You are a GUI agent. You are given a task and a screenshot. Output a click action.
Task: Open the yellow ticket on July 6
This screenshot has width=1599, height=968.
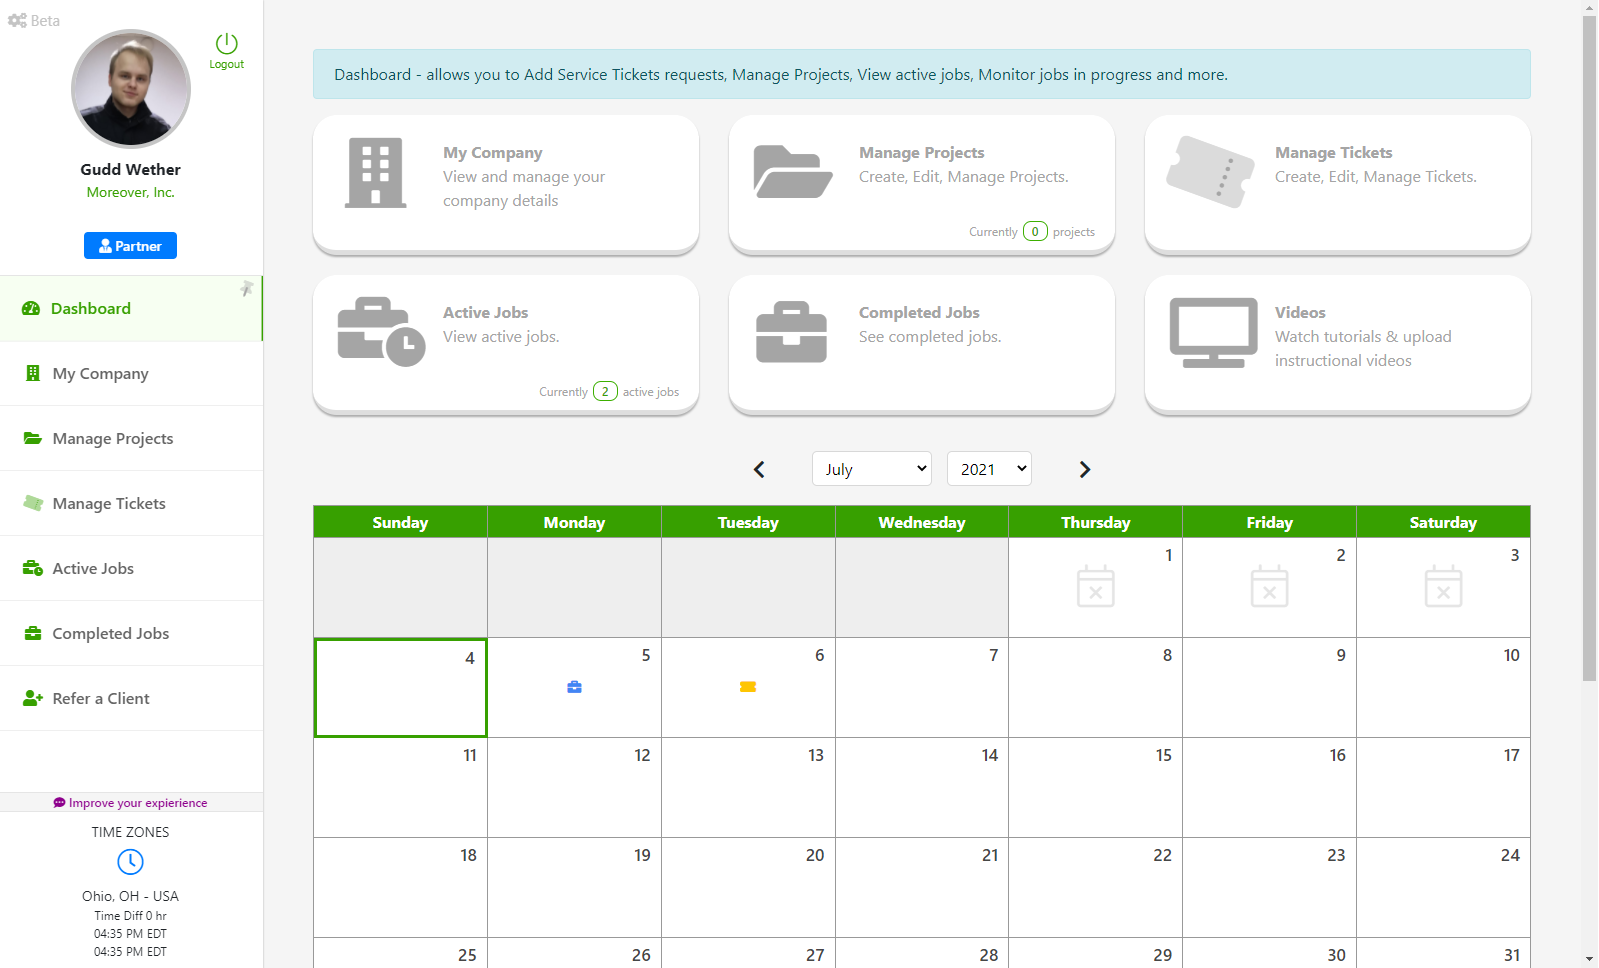coord(748,687)
